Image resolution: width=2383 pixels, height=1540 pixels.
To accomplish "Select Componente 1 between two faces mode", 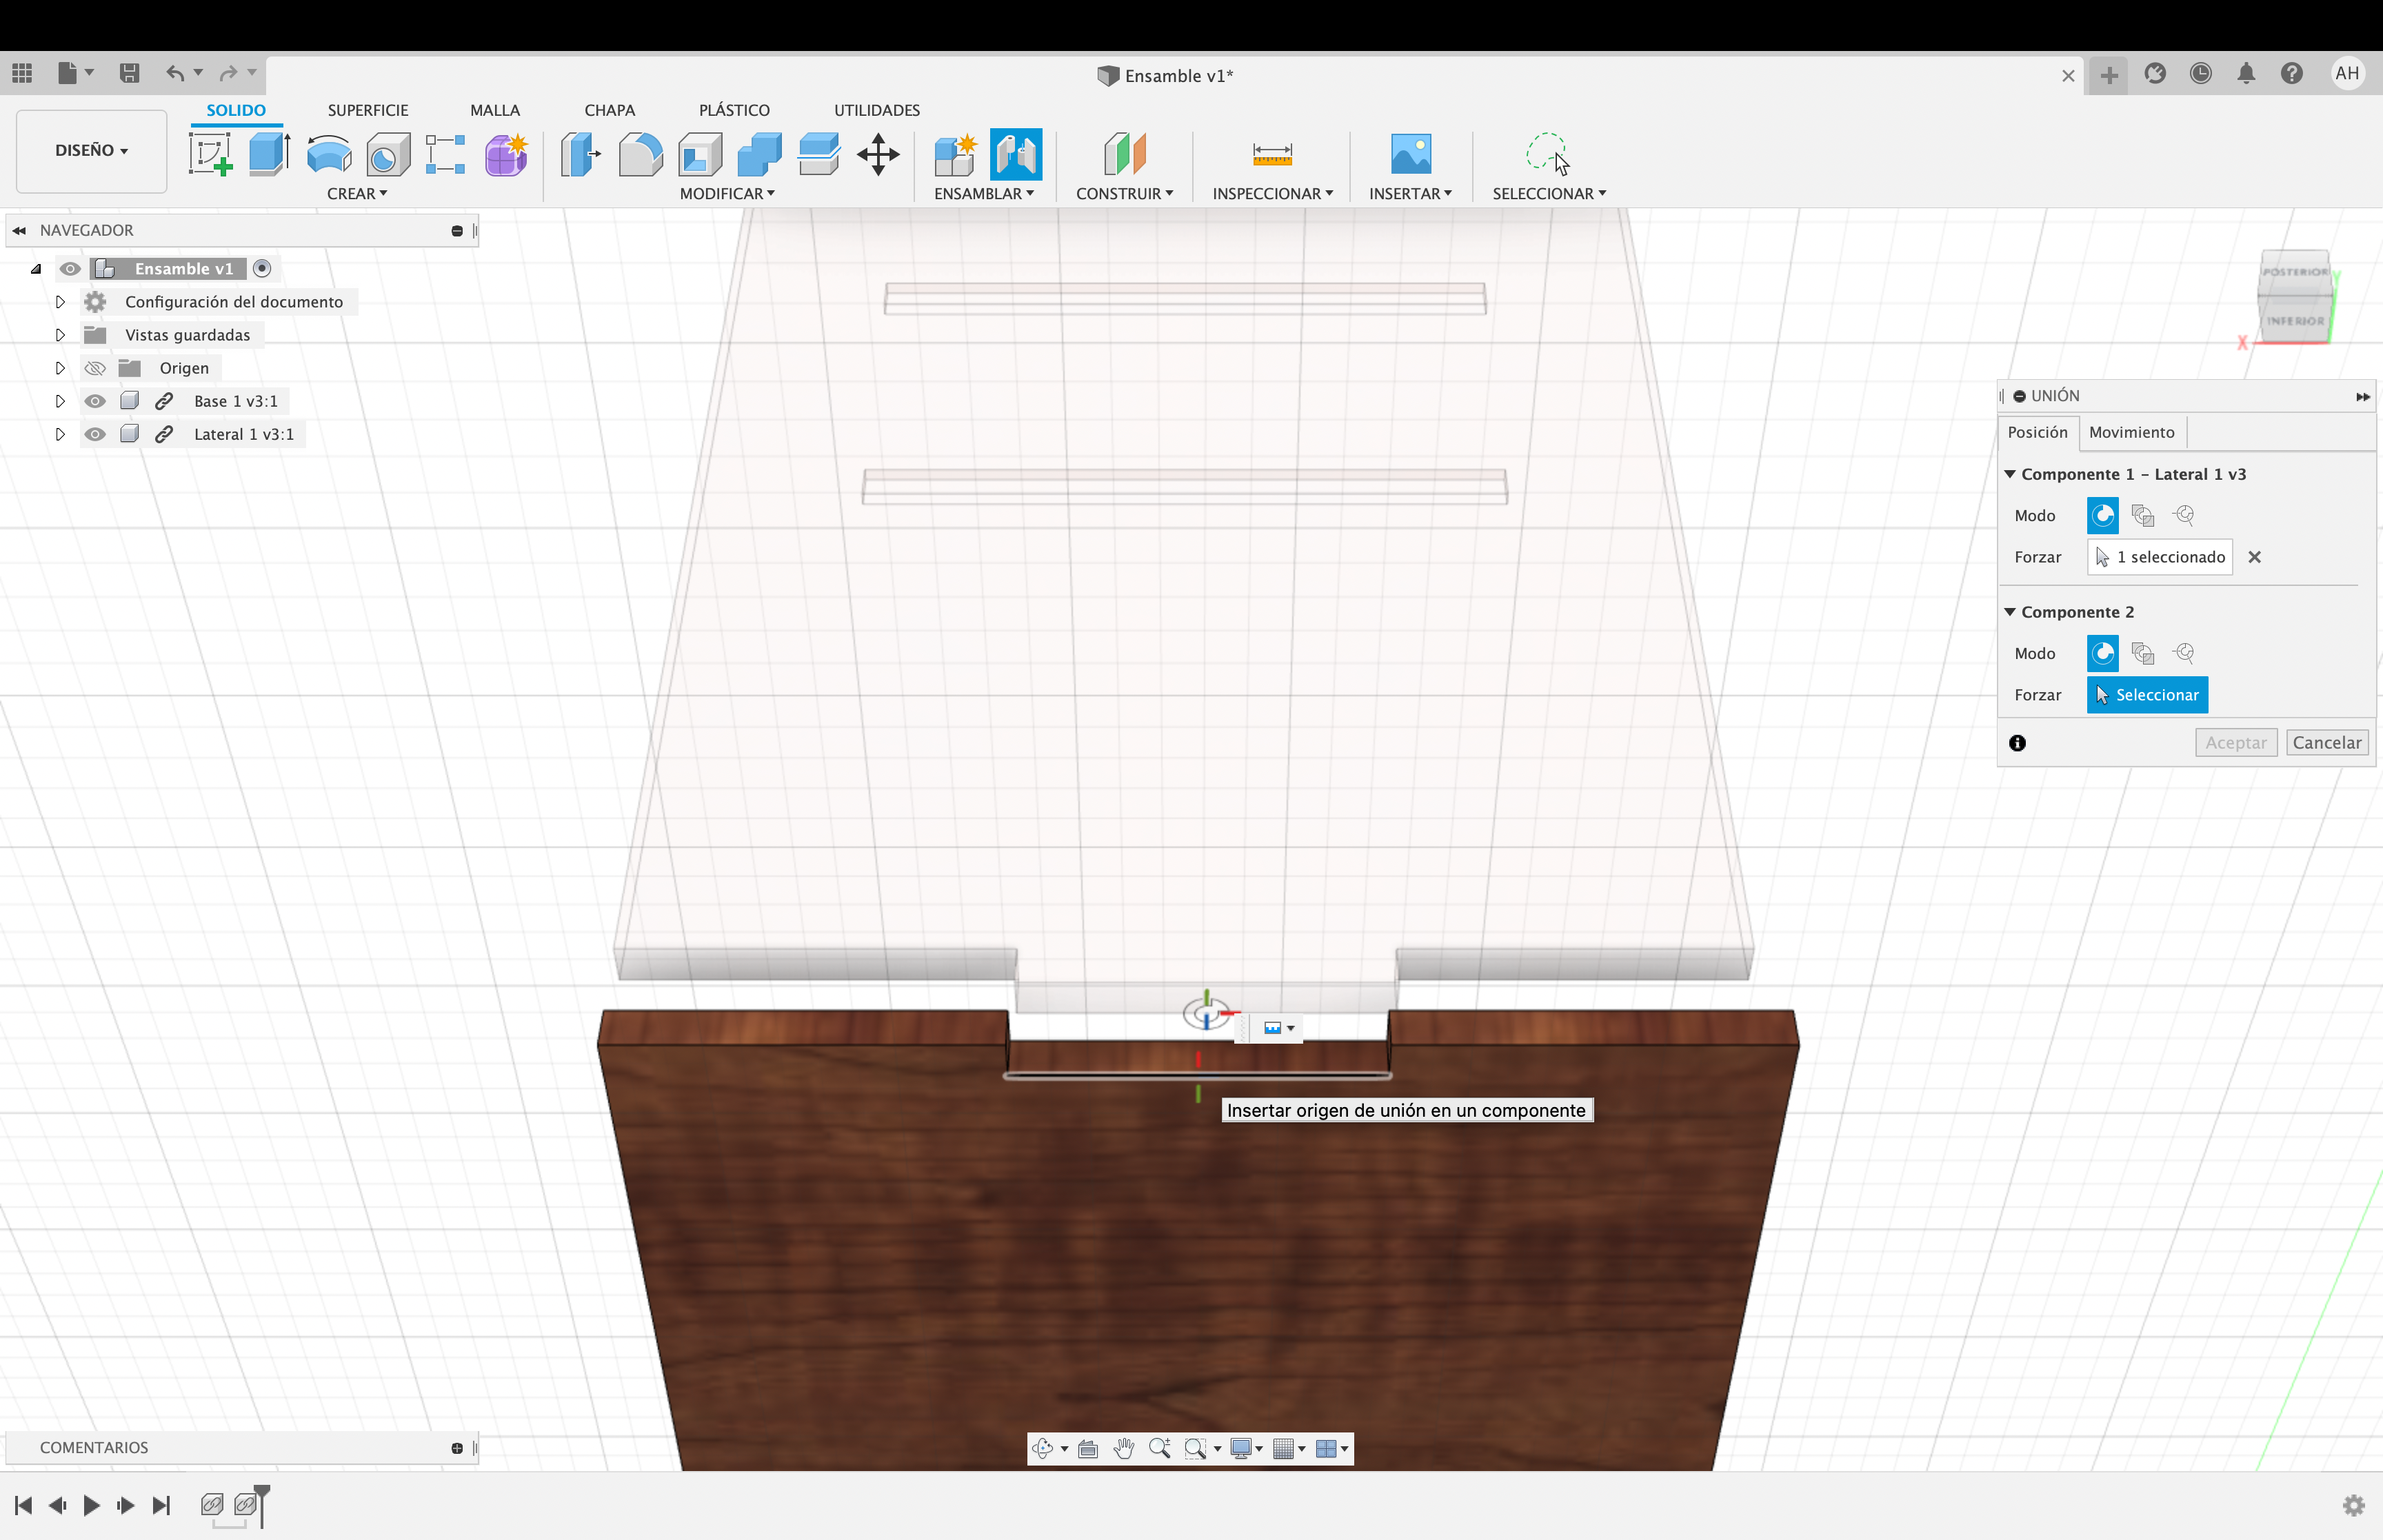I will pos(2143,515).
